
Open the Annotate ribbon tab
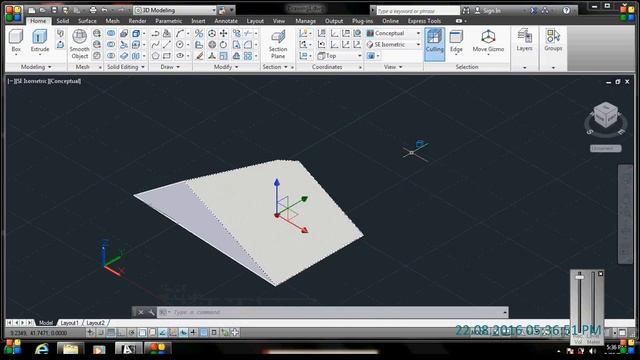click(226, 21)
